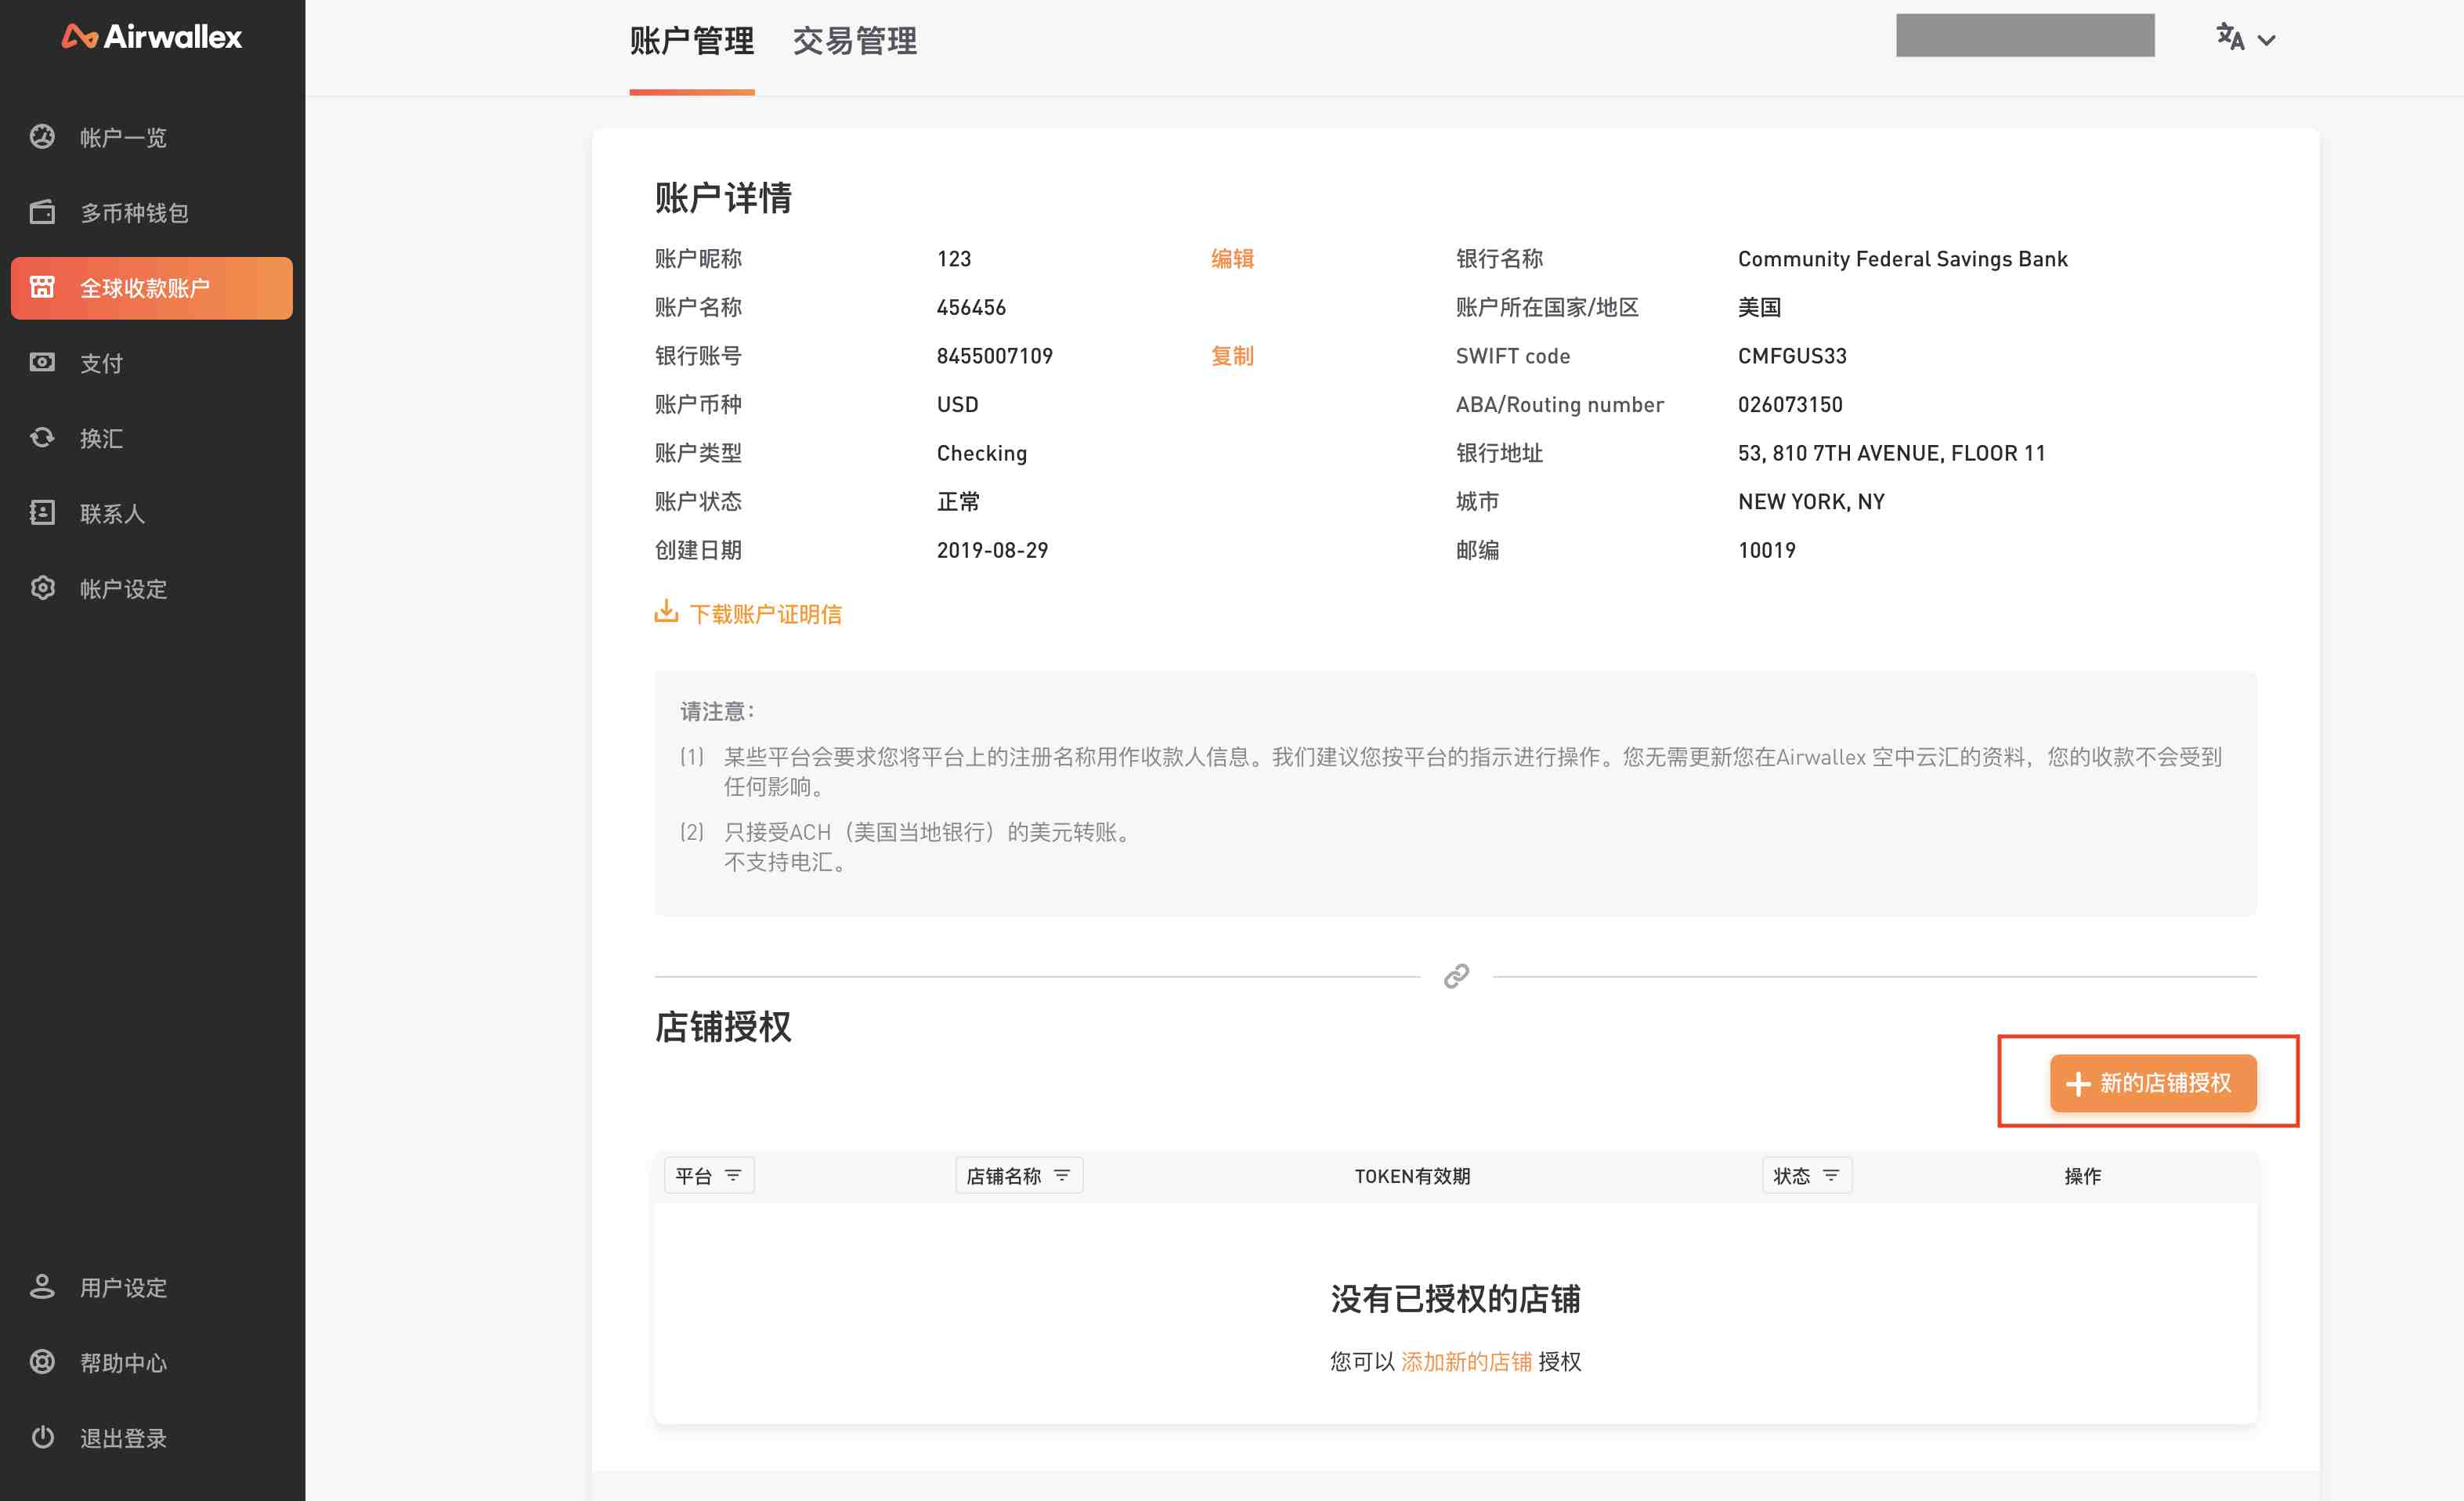Click account currency value USD
Image resolution: width=2464 pixels, height=1501 pixels.
[957, 404]
